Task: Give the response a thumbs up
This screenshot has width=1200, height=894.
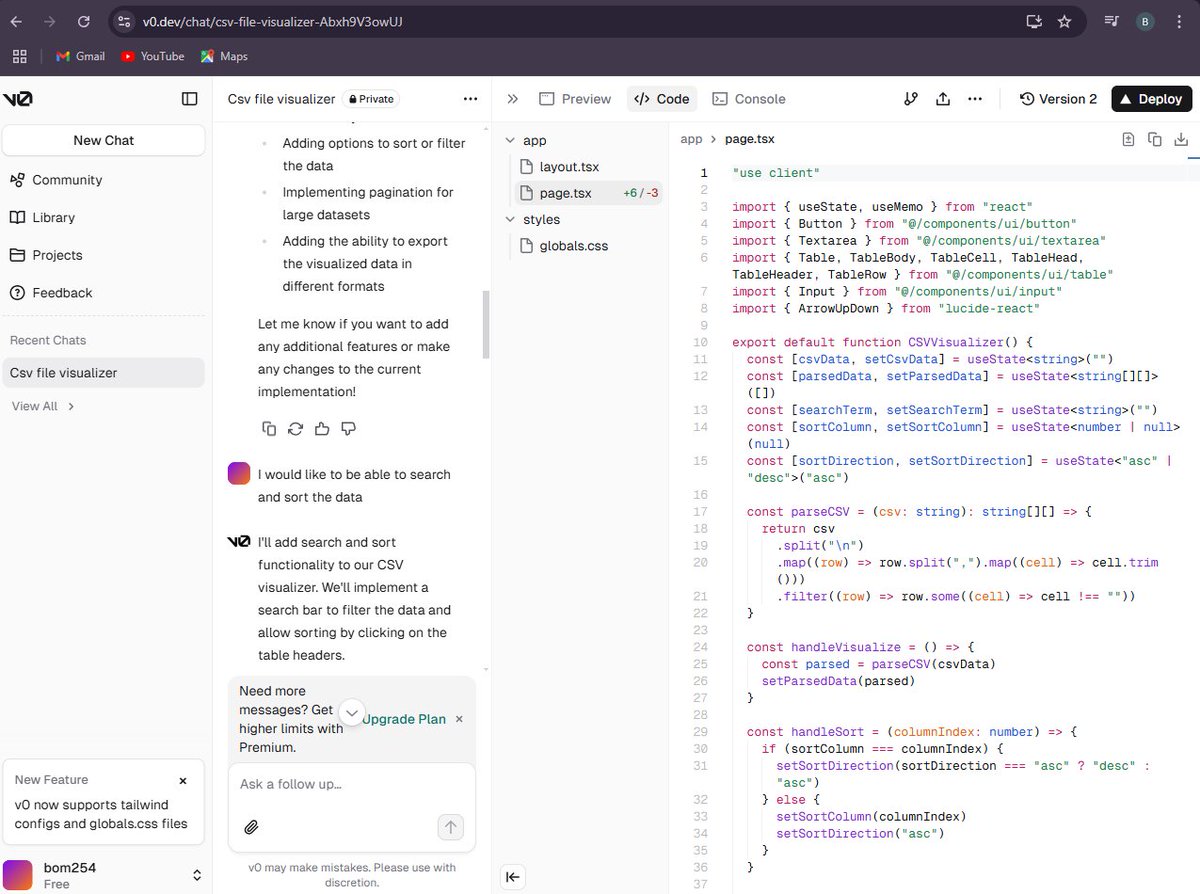Action: tap(320, 428)
